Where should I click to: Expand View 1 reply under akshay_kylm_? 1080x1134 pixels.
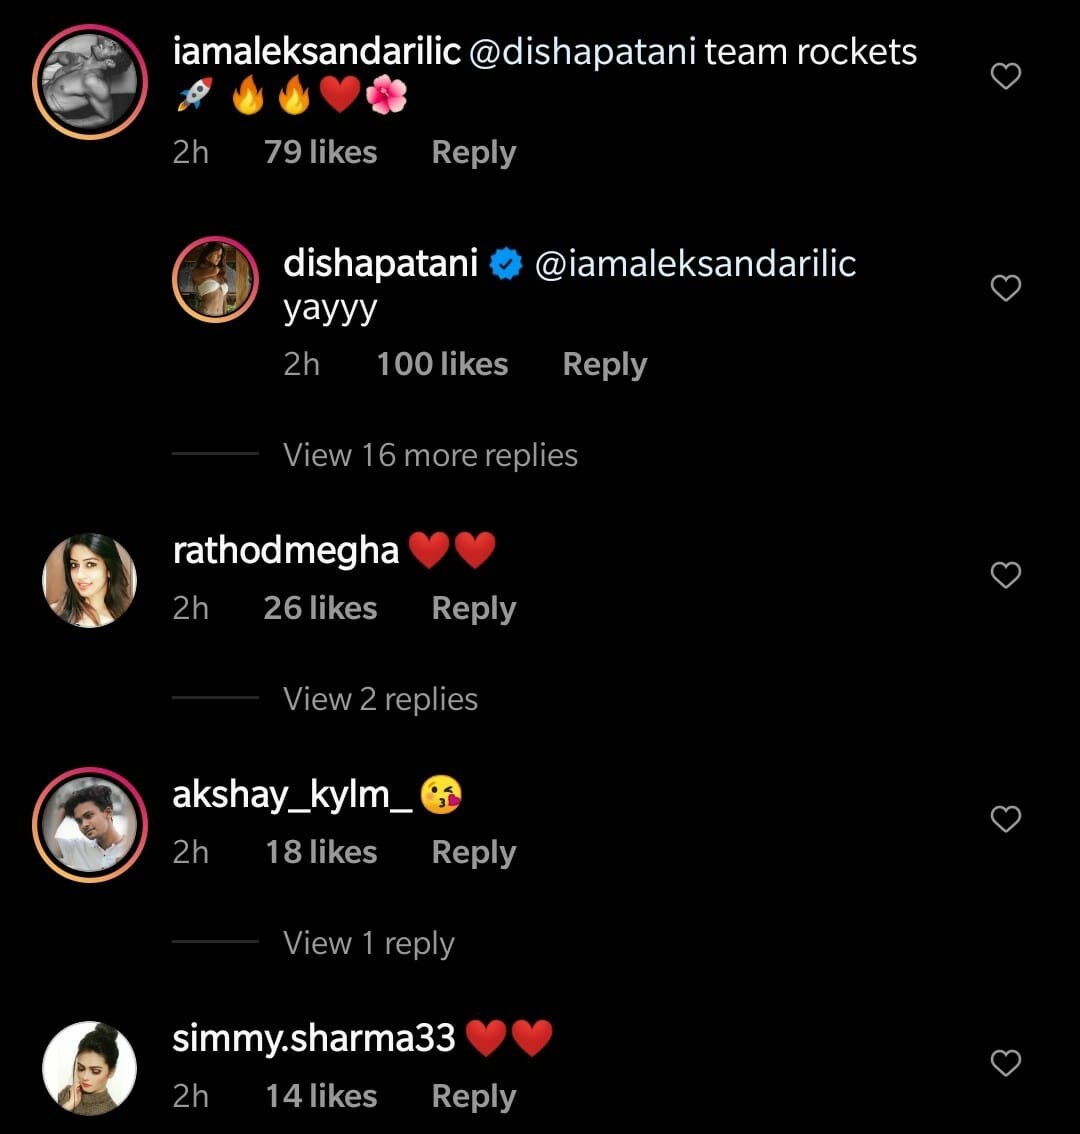point(368,943)
